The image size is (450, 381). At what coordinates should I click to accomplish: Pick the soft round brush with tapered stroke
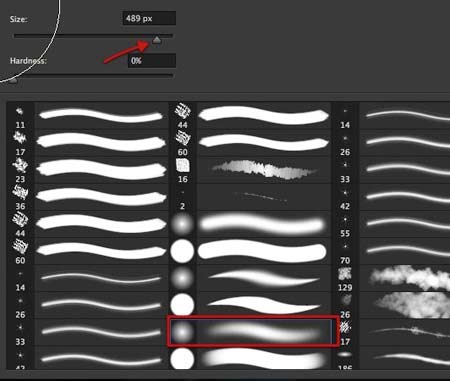tap(250, 278)
